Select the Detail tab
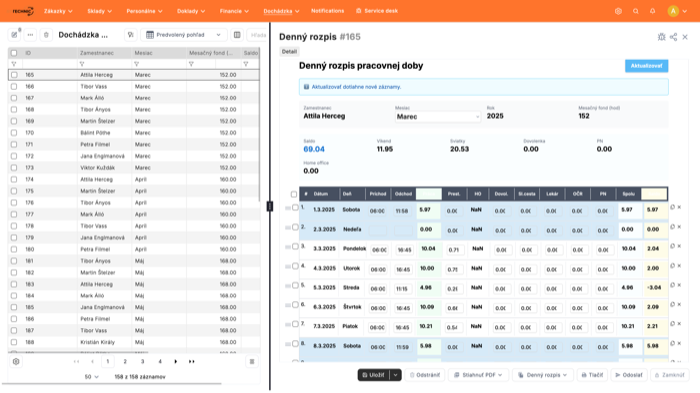 289,52
